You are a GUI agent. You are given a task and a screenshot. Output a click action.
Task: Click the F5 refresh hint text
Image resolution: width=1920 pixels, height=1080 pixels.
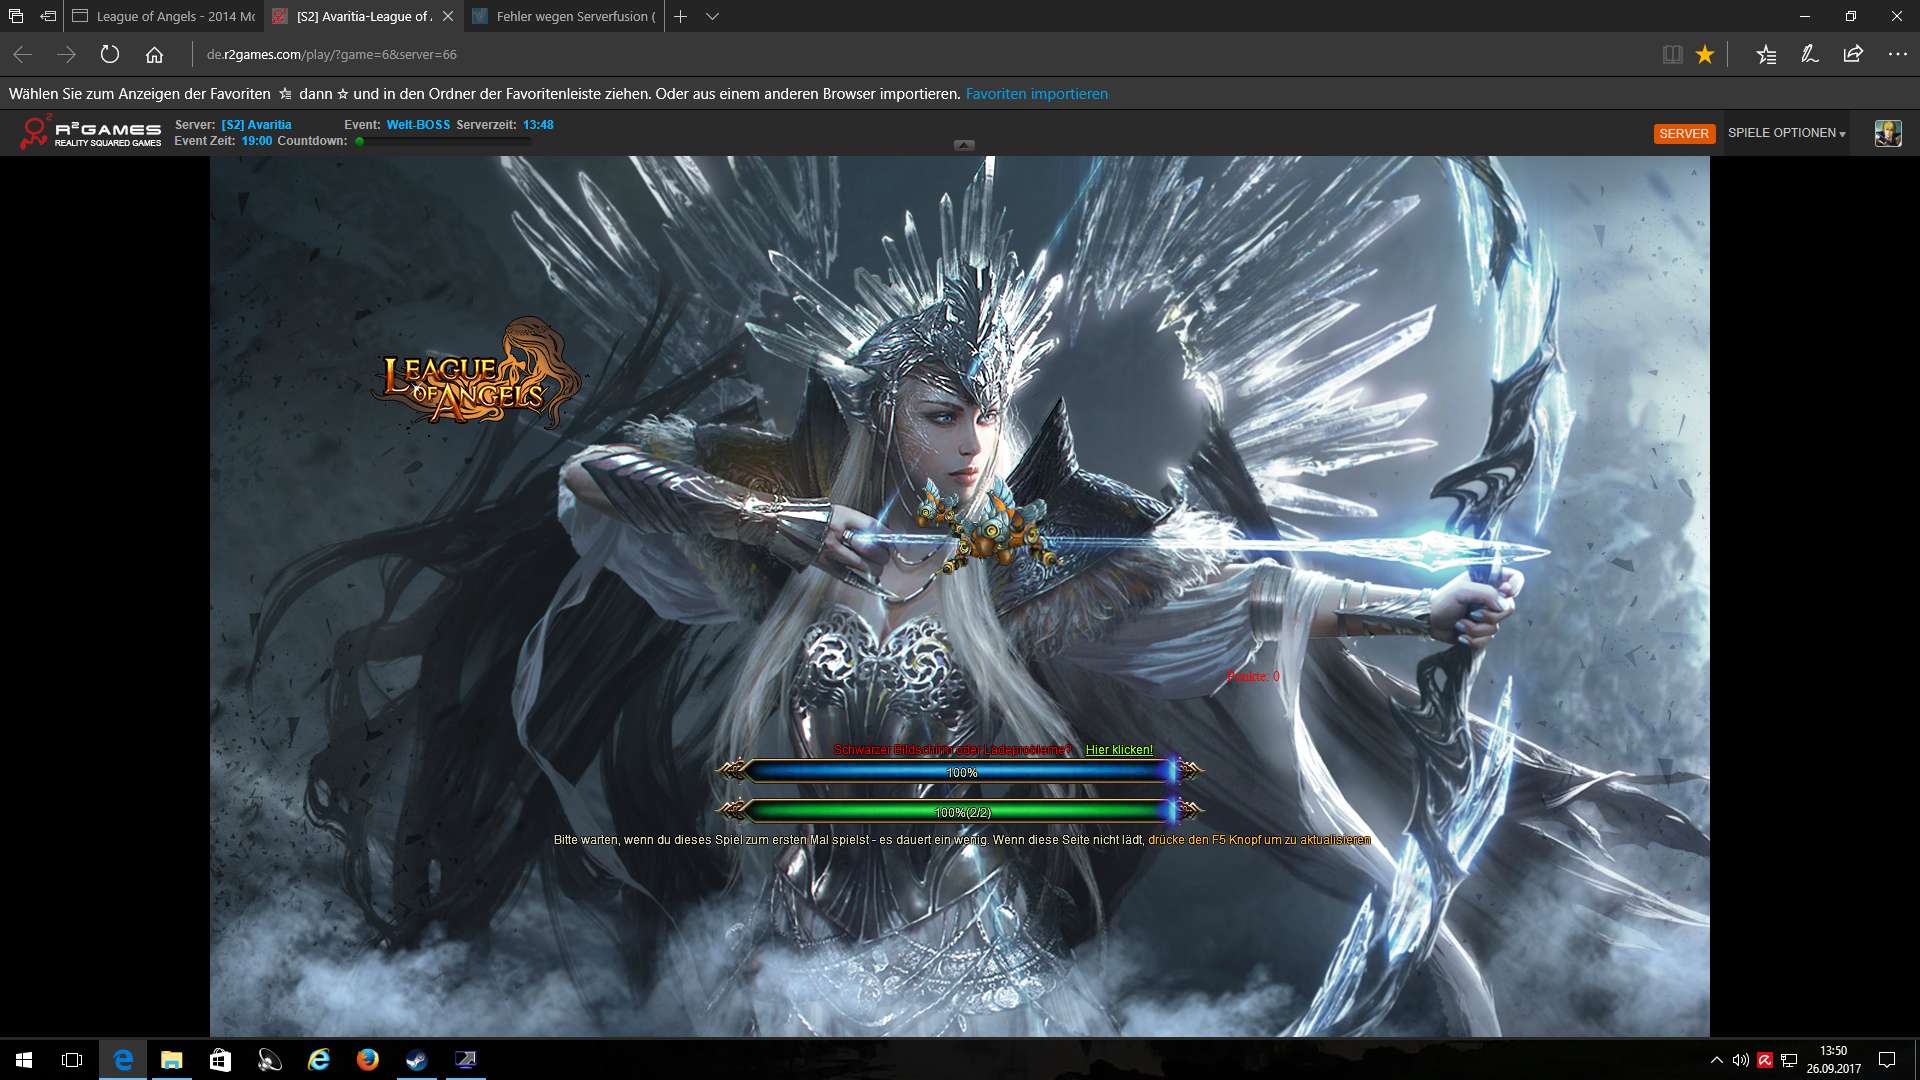click(1259, 840)
